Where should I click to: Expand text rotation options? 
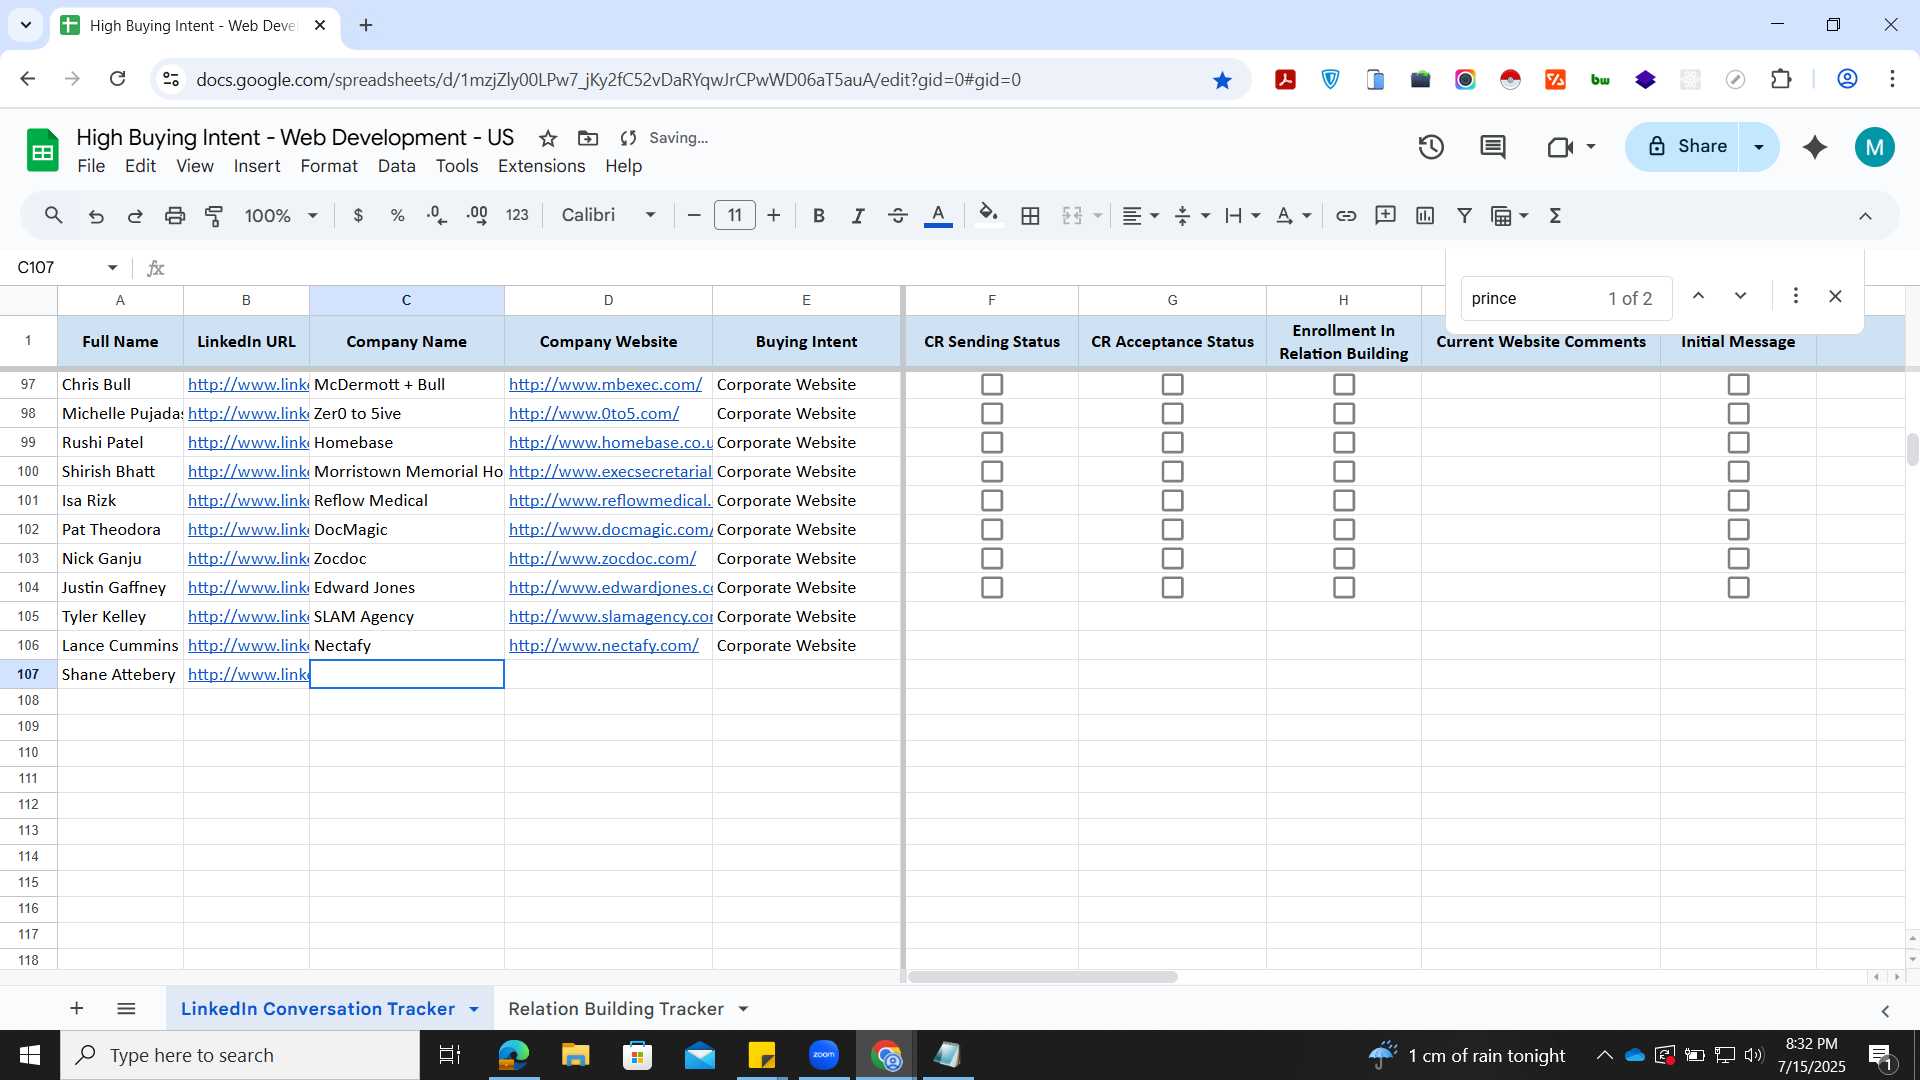1307,216
